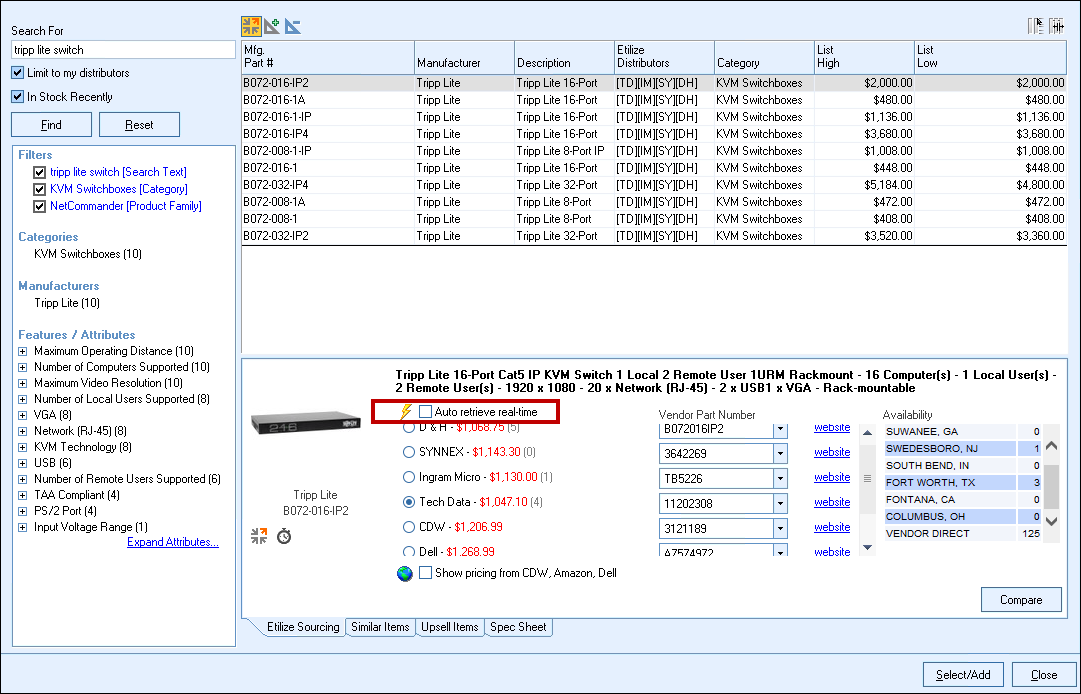Click FORT WORTH, TX availability row
The image size is (1081, 694).
pyautogui.click(x=962, y=482)
